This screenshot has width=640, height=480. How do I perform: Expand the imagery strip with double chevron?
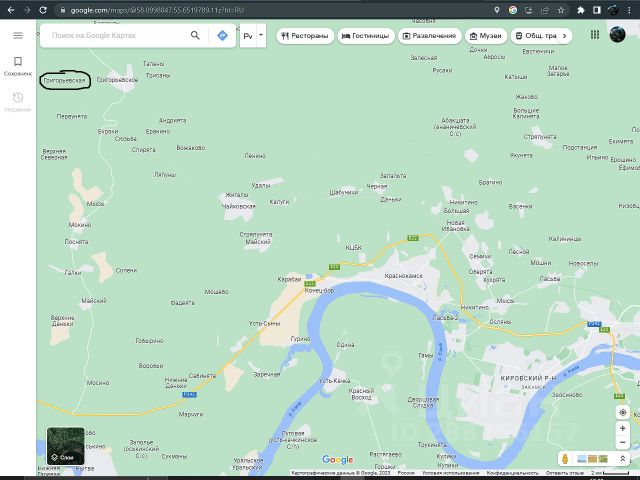(x=622, y=458)
